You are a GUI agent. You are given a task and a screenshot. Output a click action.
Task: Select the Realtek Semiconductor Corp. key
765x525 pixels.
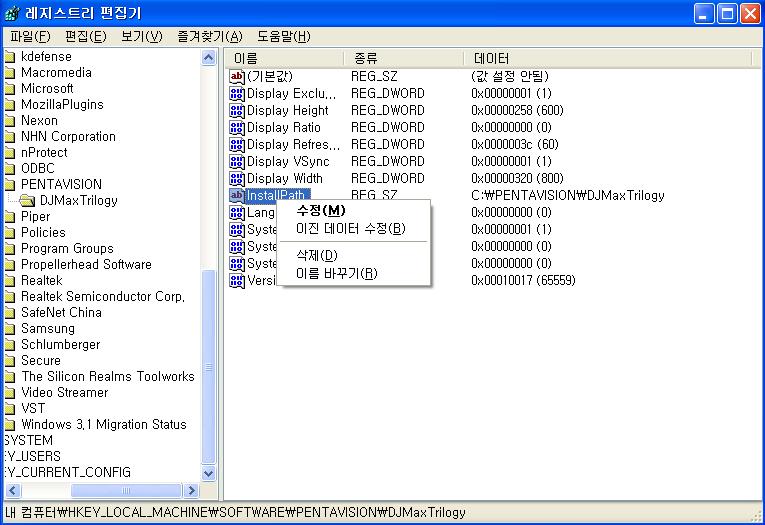coord(103,297)
